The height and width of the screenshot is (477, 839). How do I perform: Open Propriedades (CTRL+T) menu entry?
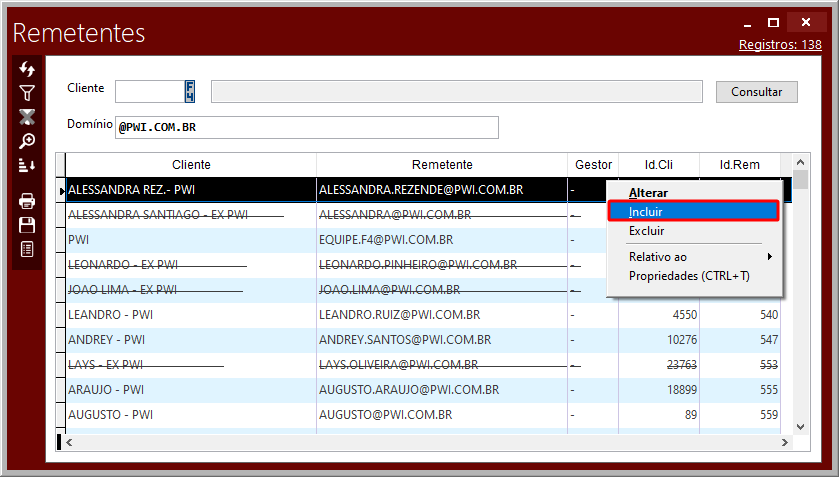click(689, 276)
